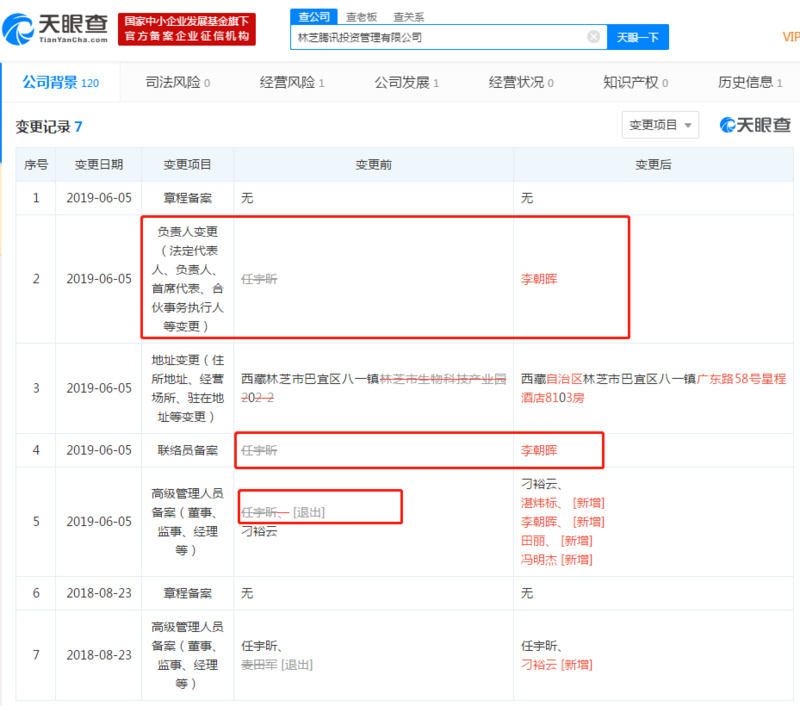Image resolution: width=800 pixels, height=706 pixels.
Task: Open the 司法风险 tab
Action: (177, 83)
